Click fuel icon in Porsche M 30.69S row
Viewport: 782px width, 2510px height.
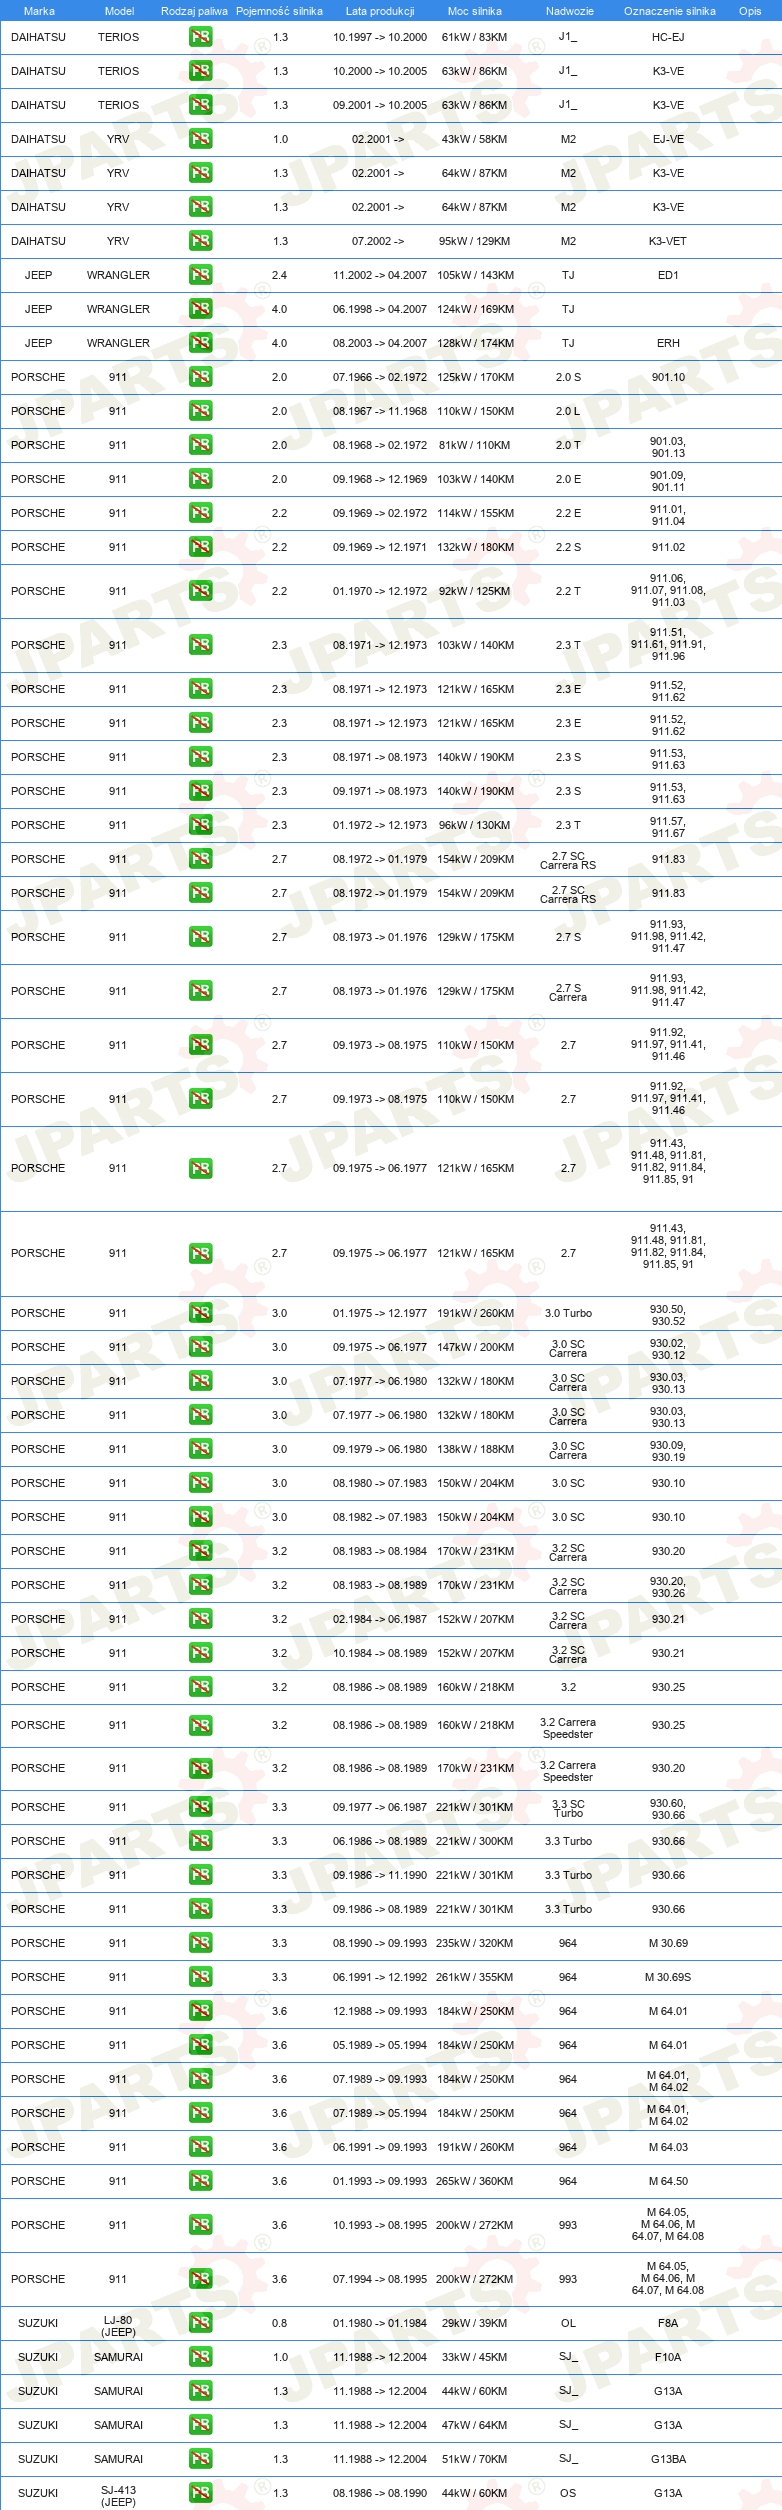200,1977
